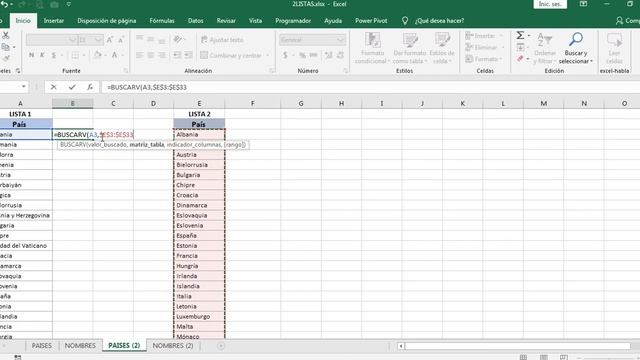Image resolution: width=640 pixels, height=360 pixels.
Task: Click the thousands separator style icon
Action: pyautogui.click(x=313, y=55)
